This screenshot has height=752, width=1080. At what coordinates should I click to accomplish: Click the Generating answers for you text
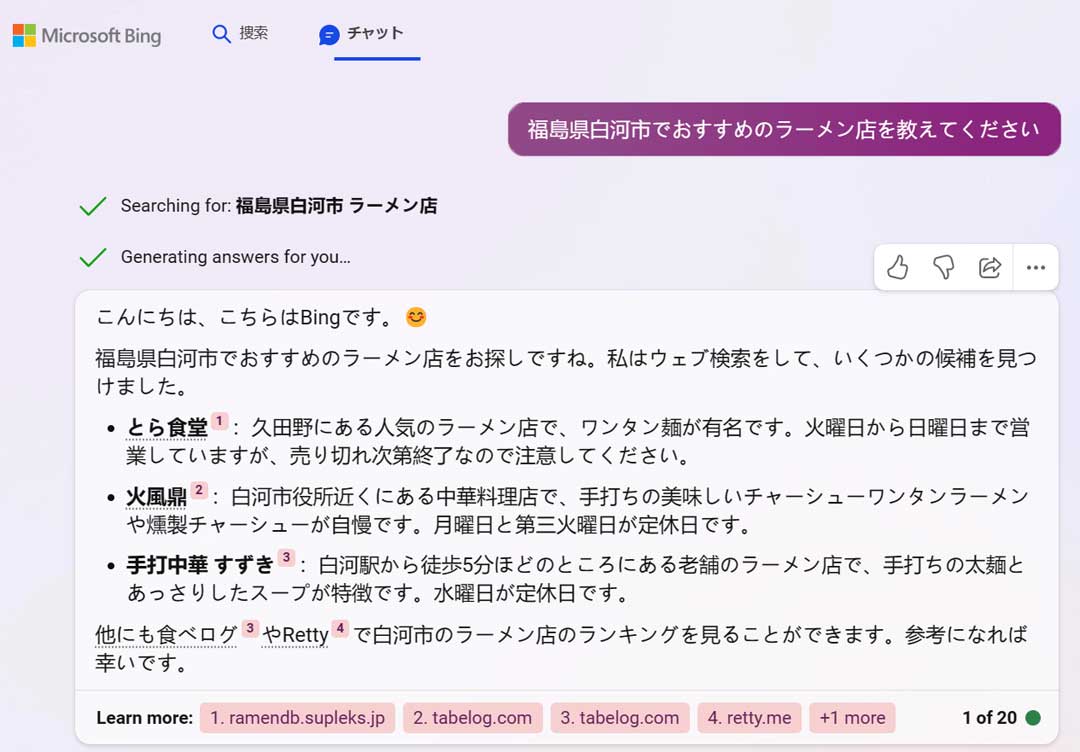coord(236,257)
